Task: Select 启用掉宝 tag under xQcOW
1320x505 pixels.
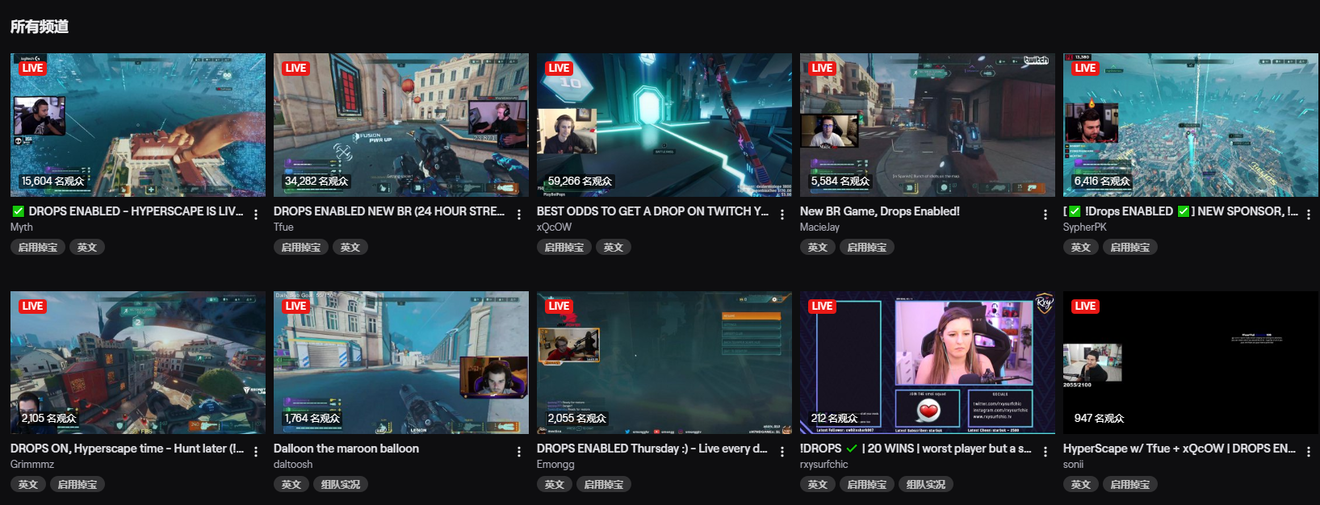Action: pos(564,247)
